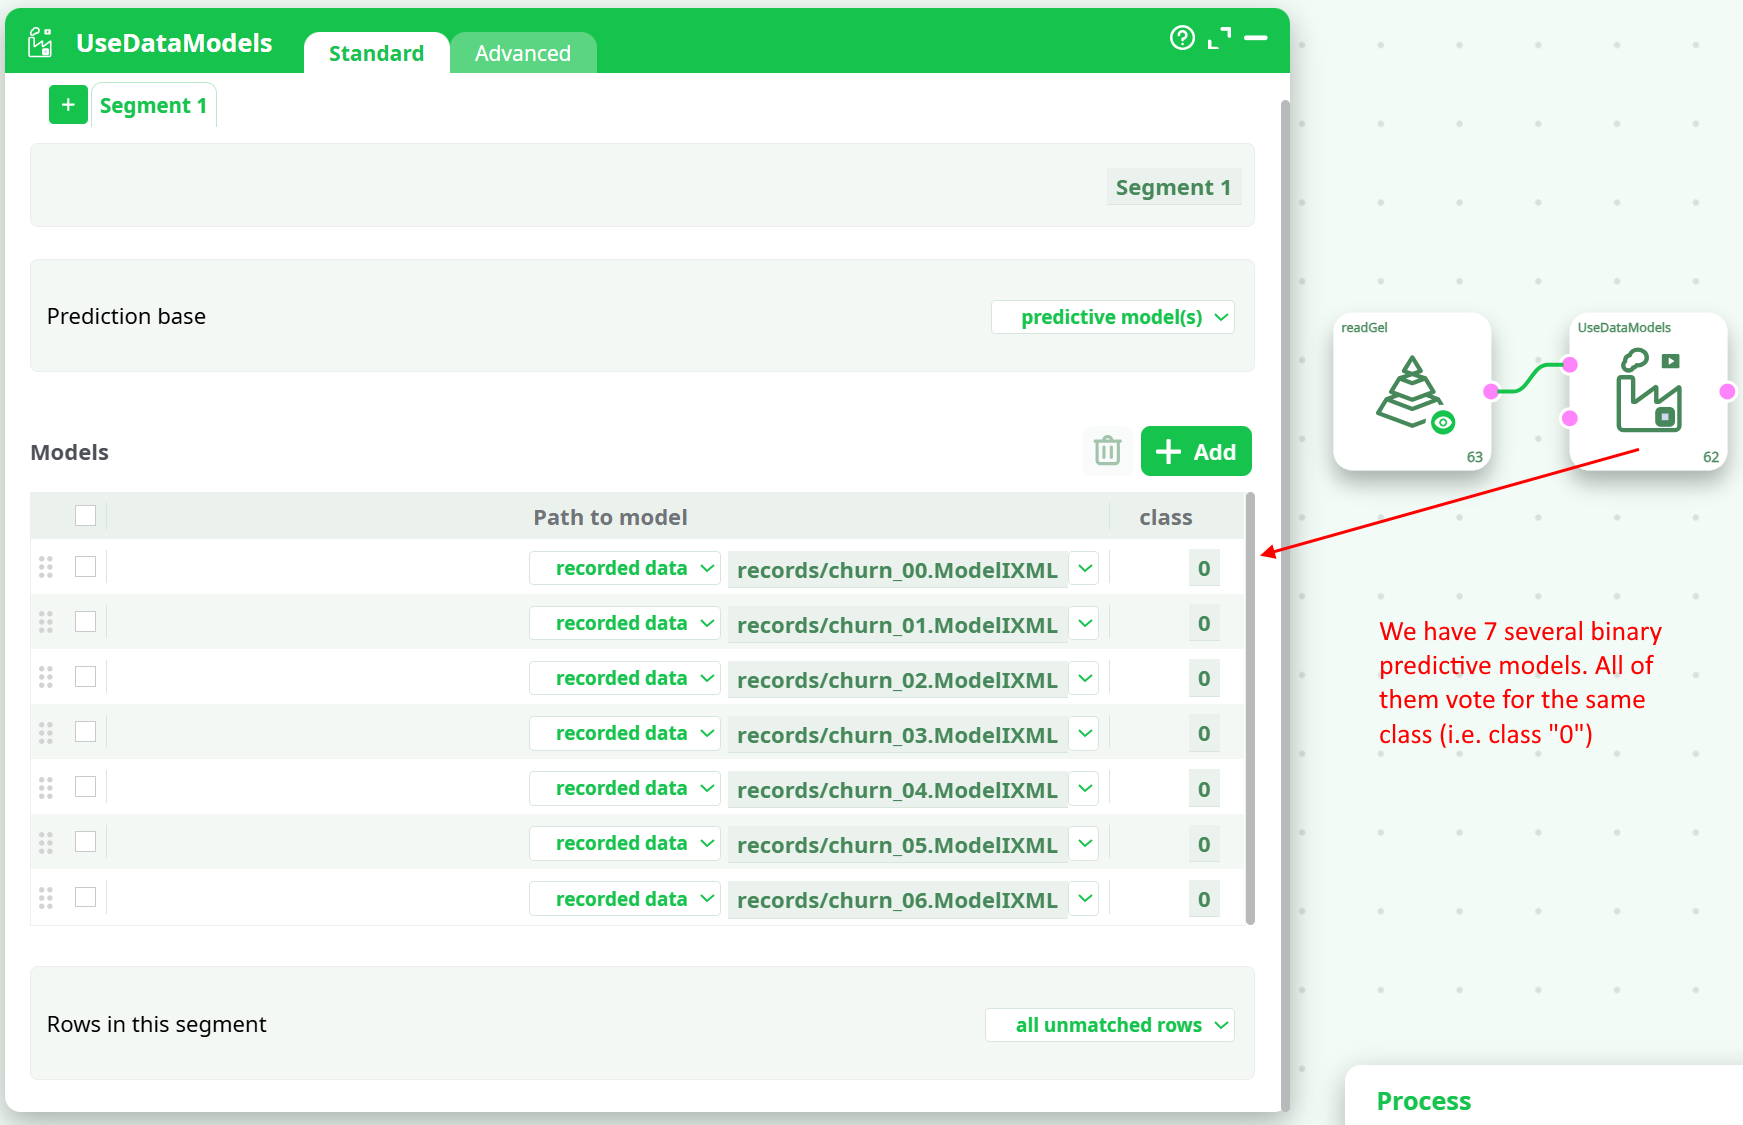Switch to the Advanced tab
The height and width of the screenshot is (1125, 1743).
522,53
